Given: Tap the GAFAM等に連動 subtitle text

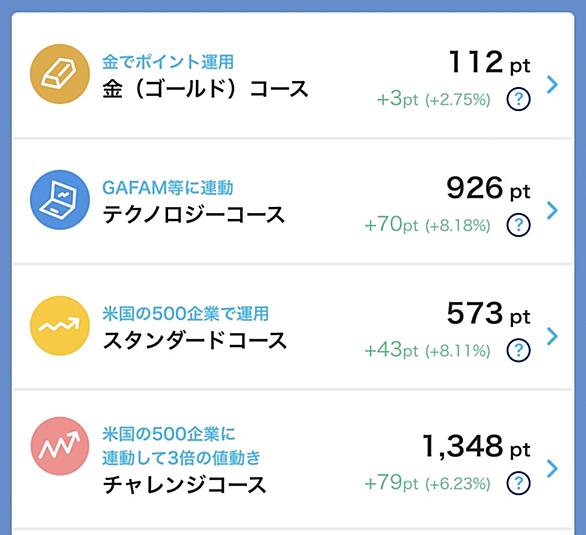Looking at the screenshot, I should click(x=168, y=188).
